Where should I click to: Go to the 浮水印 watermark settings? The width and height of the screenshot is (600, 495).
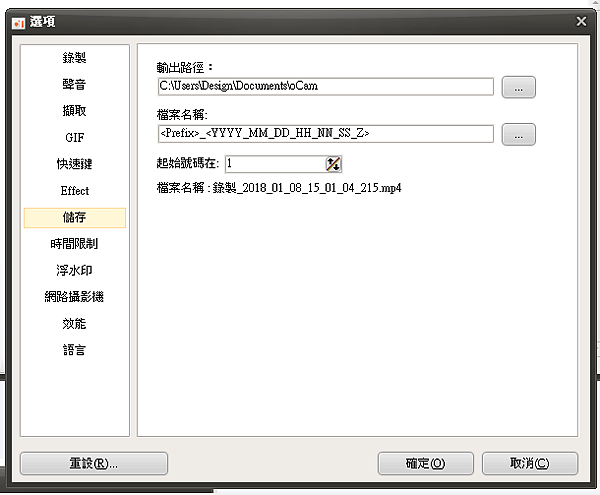click(74, 270)
